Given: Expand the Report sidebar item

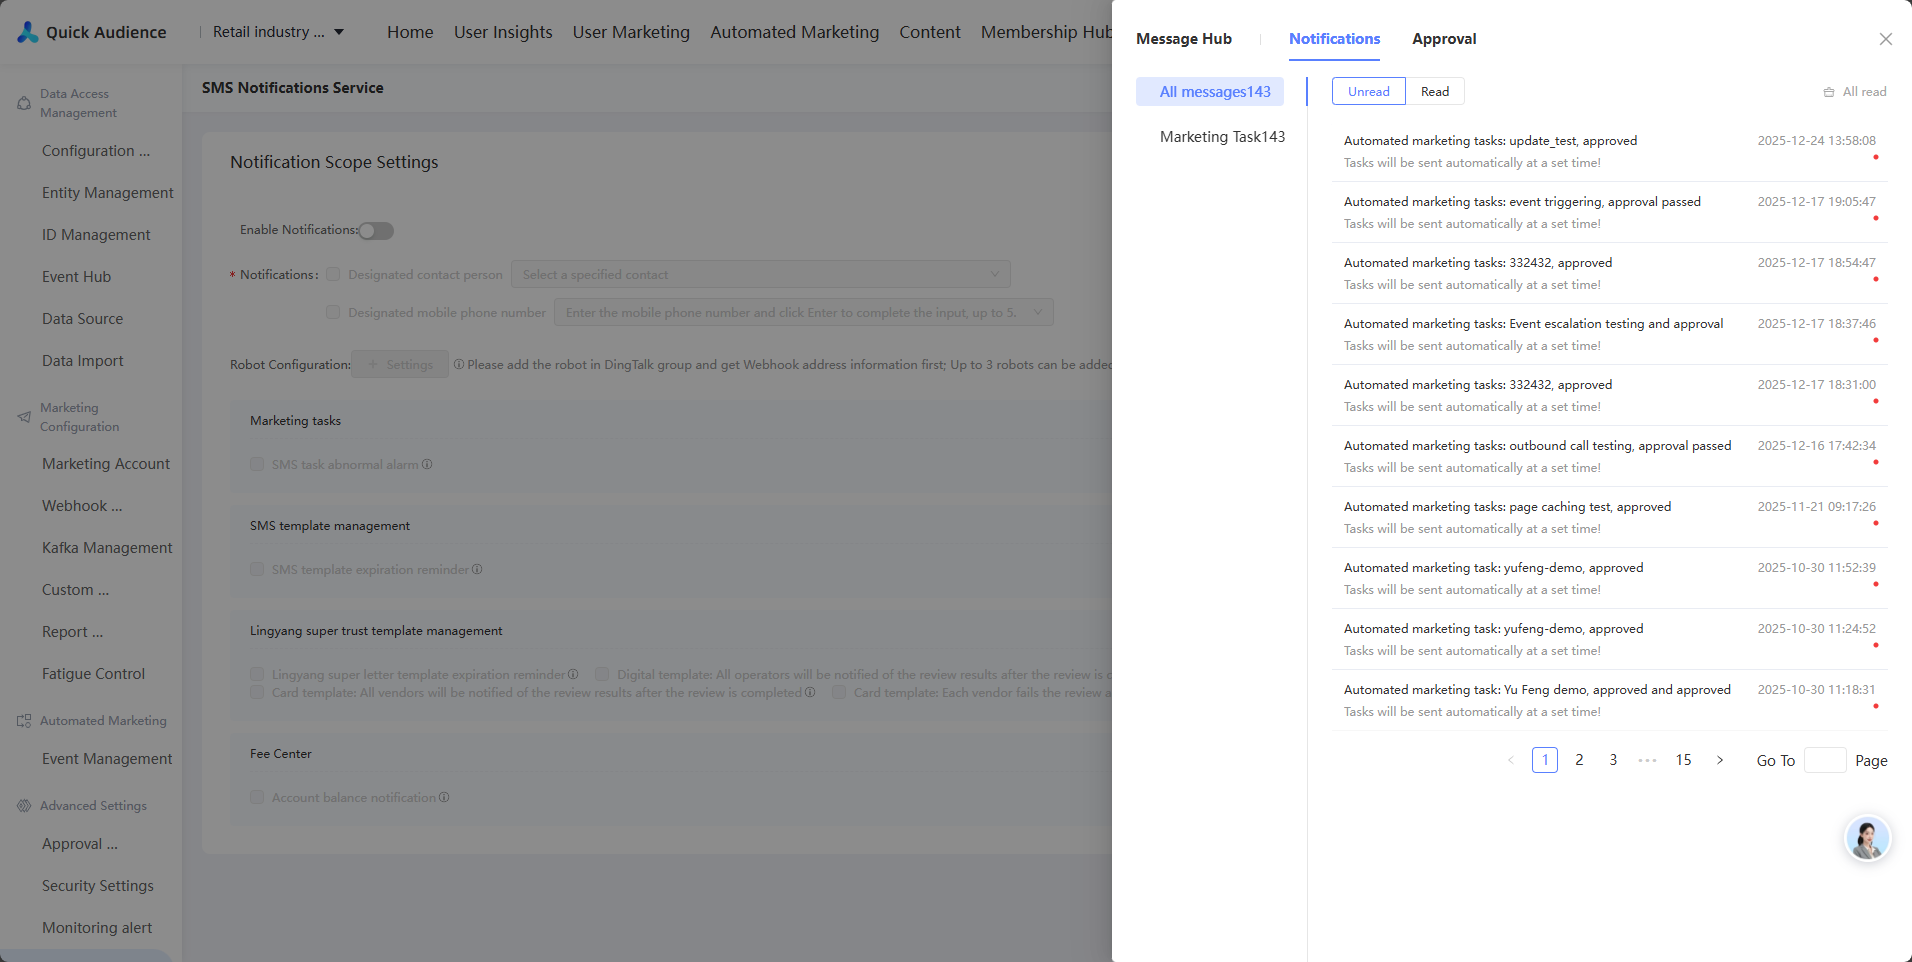Looking at the screenshot, I should [72, 632].
